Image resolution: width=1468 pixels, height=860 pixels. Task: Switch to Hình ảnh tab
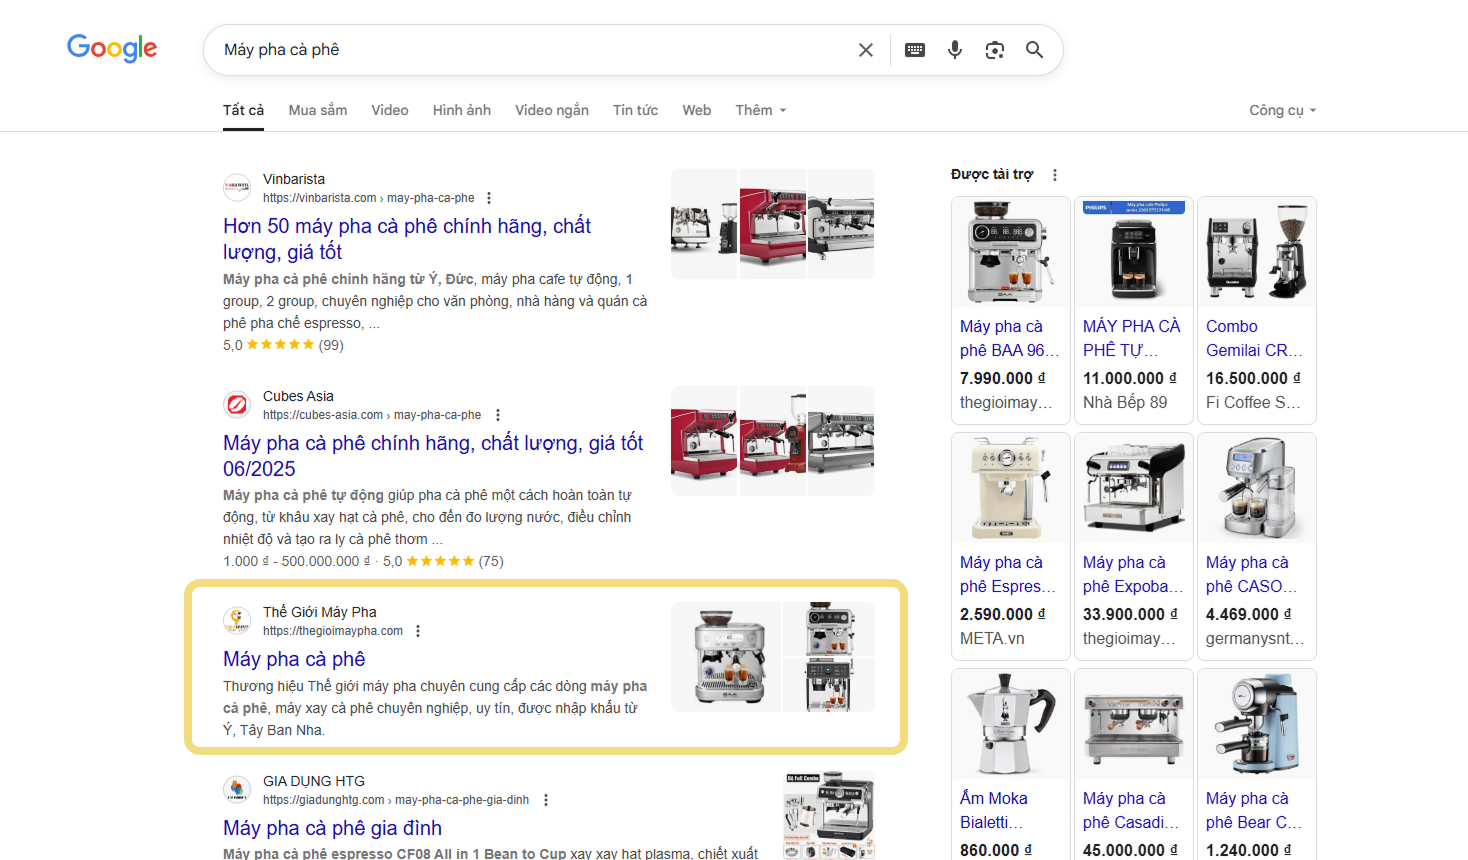coord(462,110)
